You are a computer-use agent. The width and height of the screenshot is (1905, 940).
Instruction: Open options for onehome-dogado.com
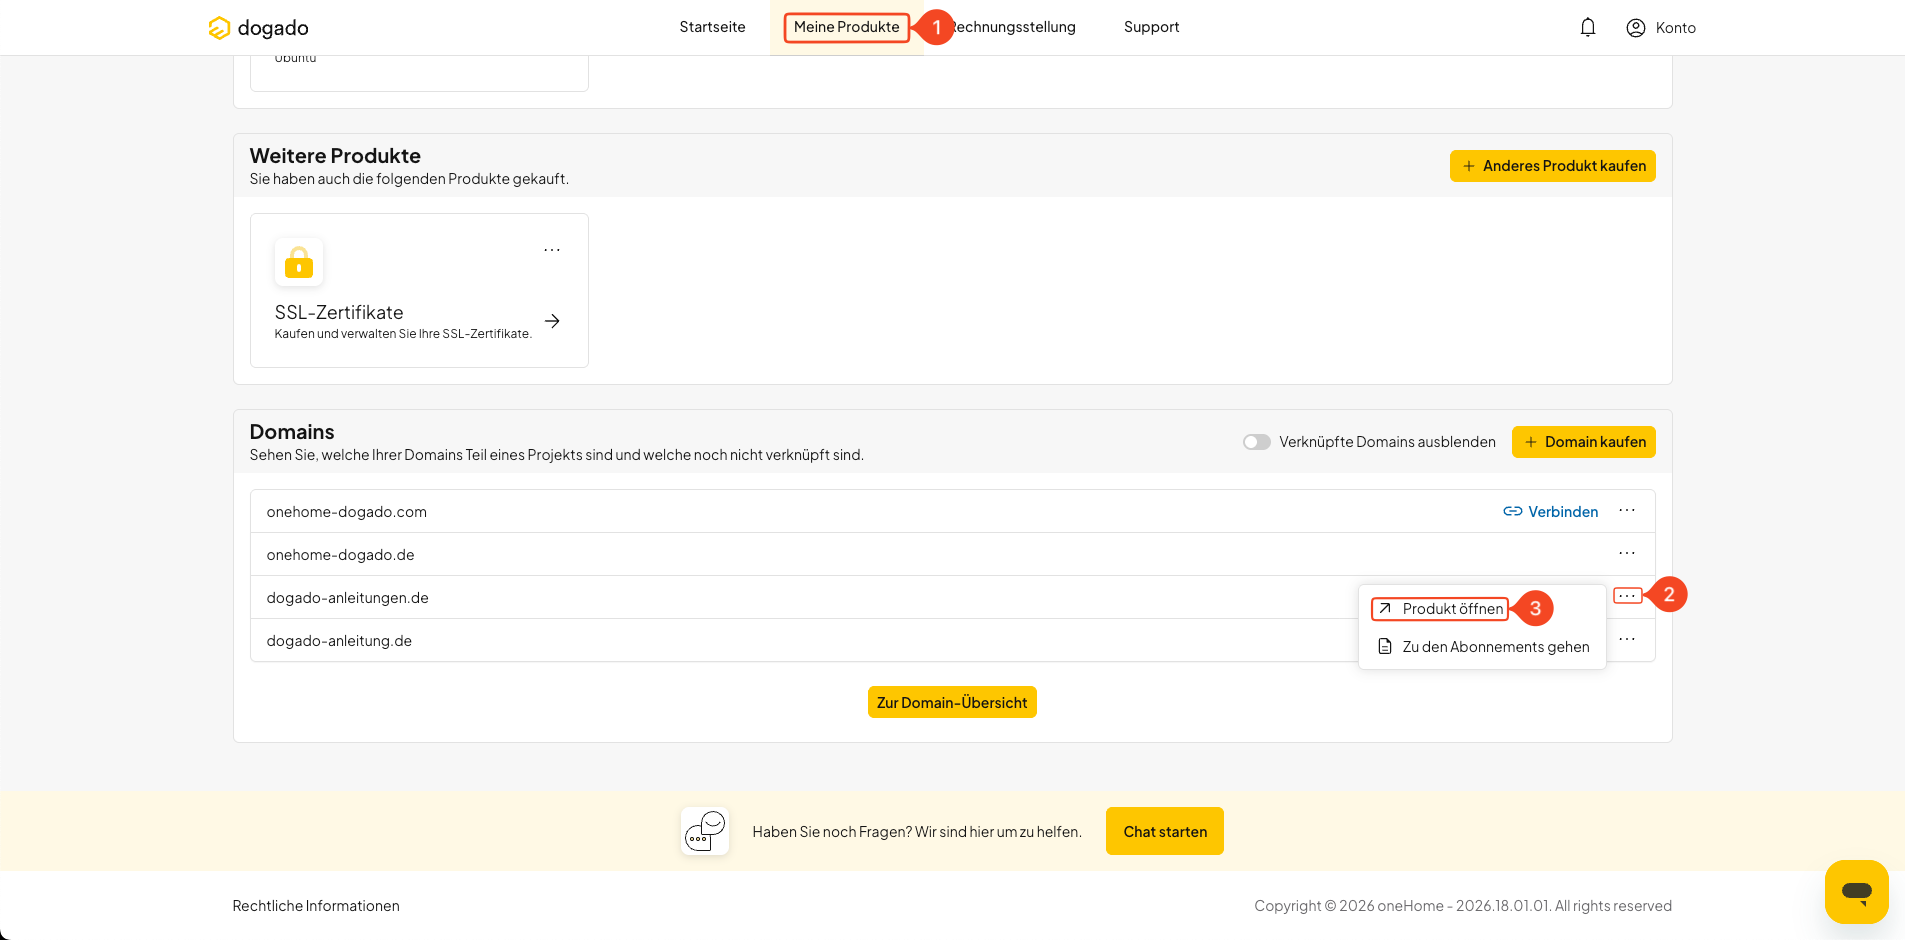click(x=1627, y=511)
